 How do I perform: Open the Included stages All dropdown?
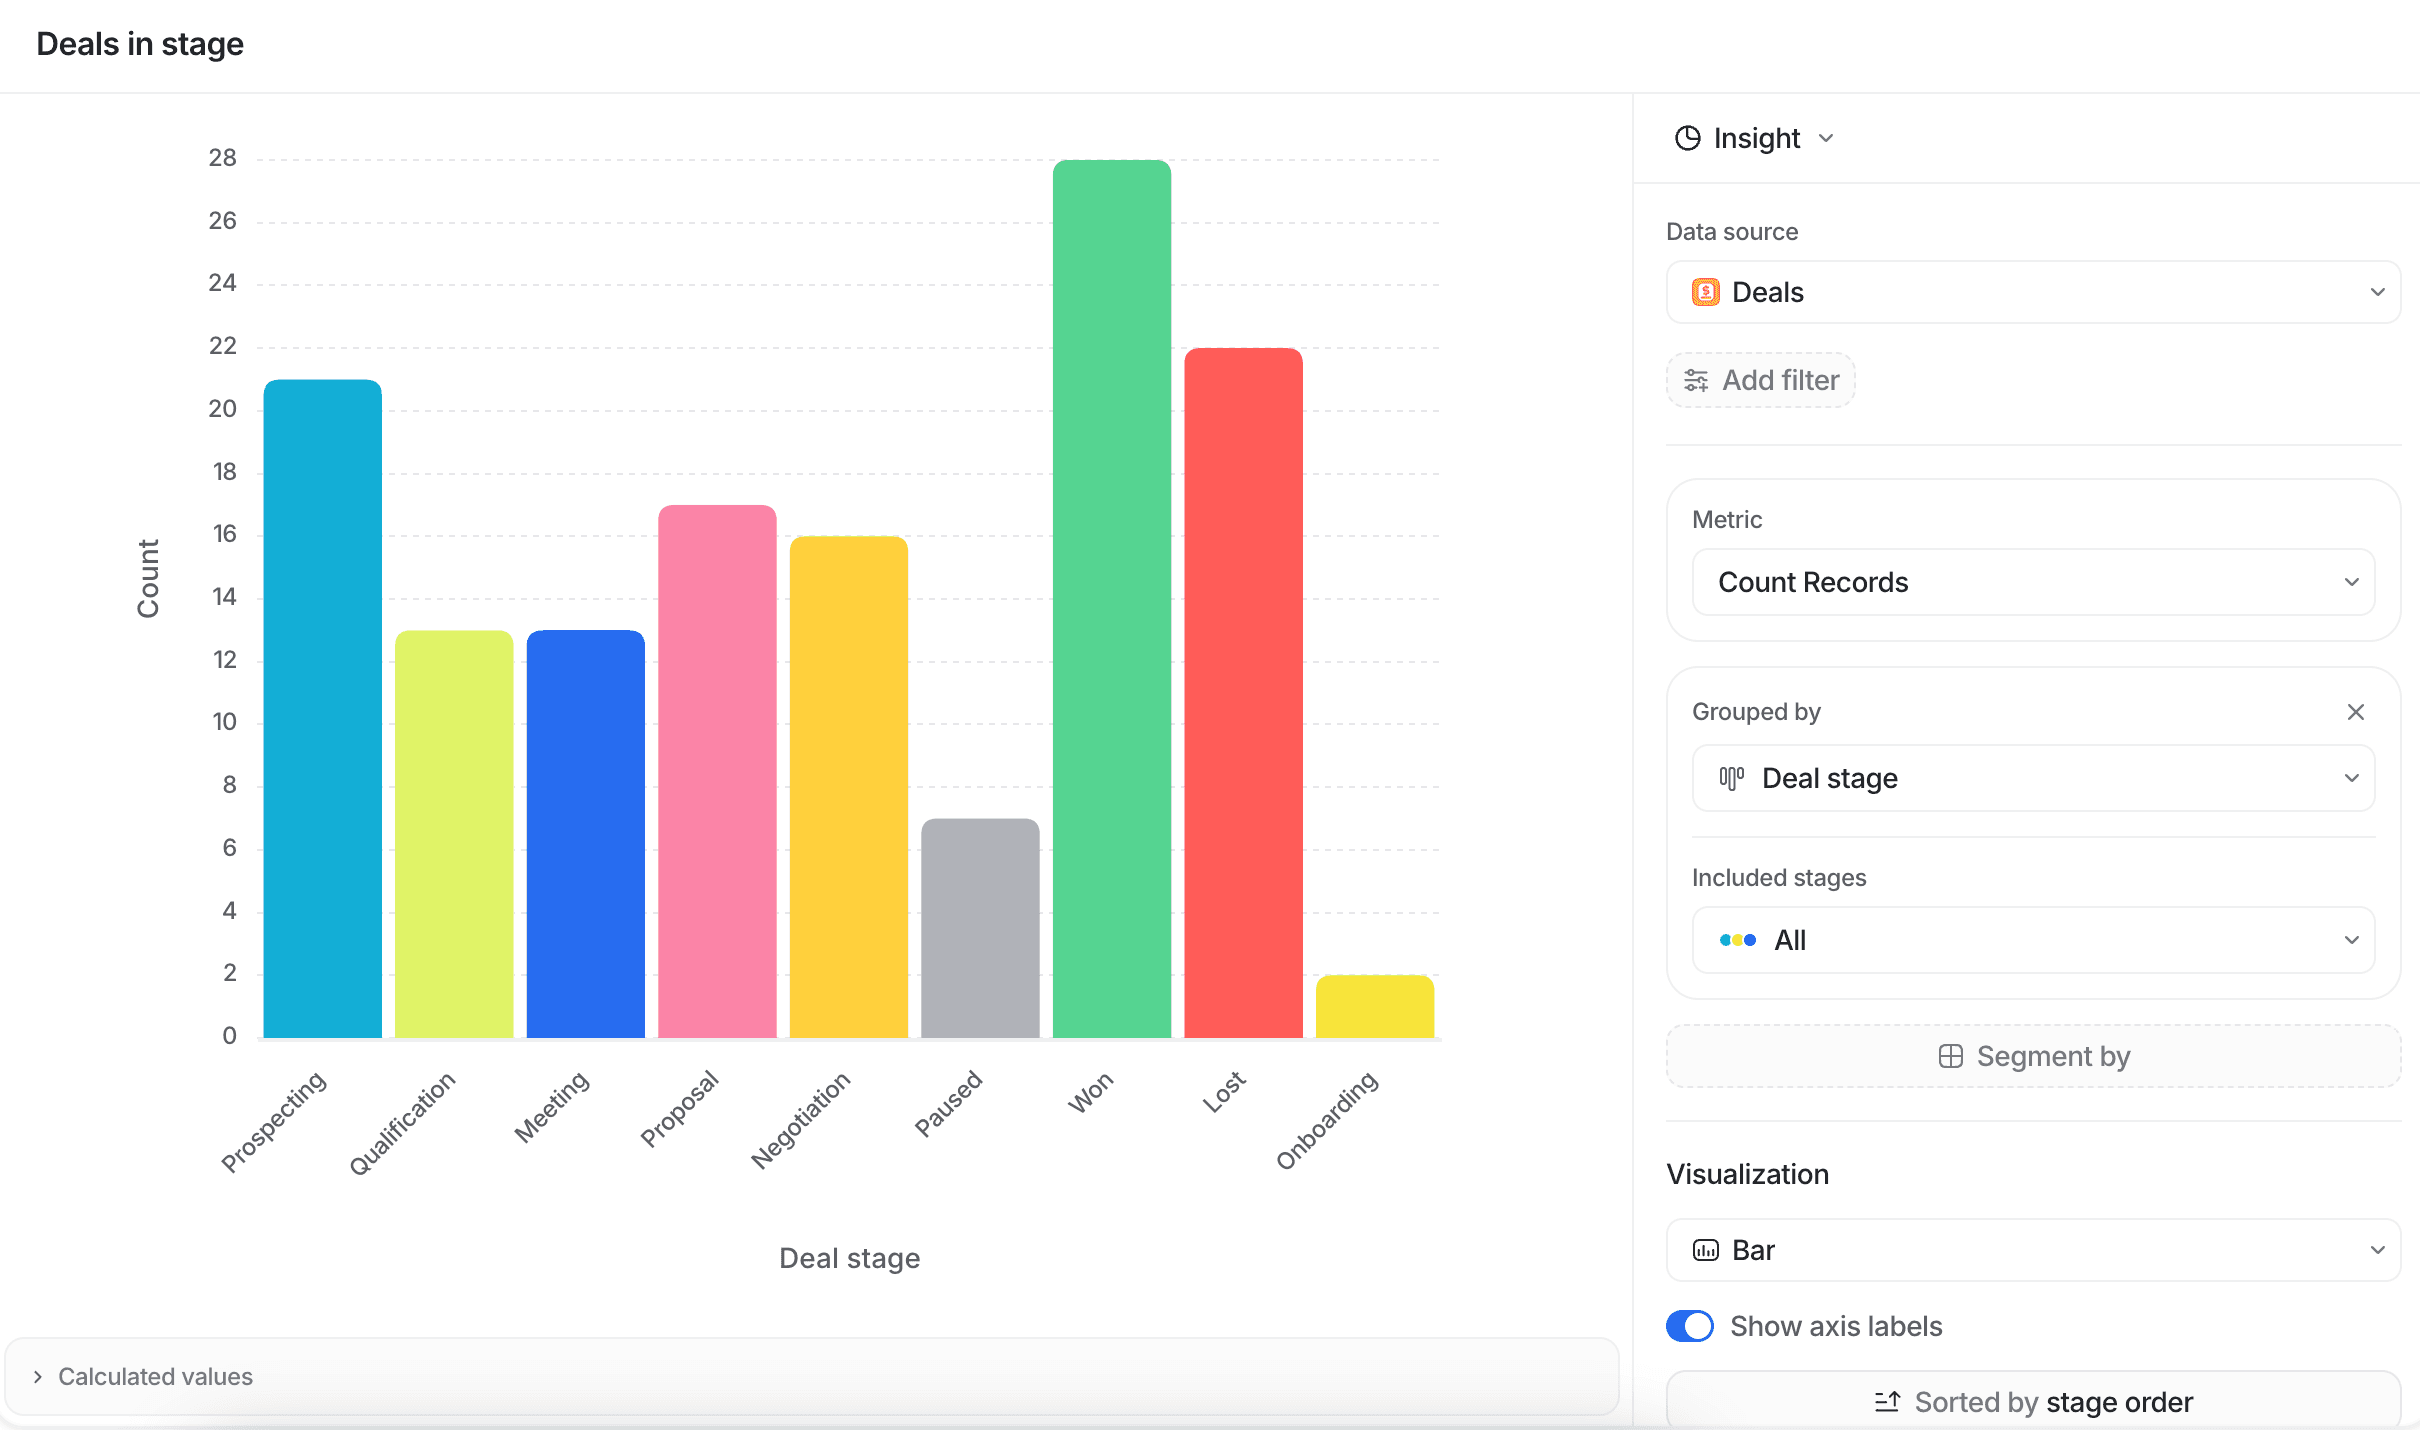2033,940
